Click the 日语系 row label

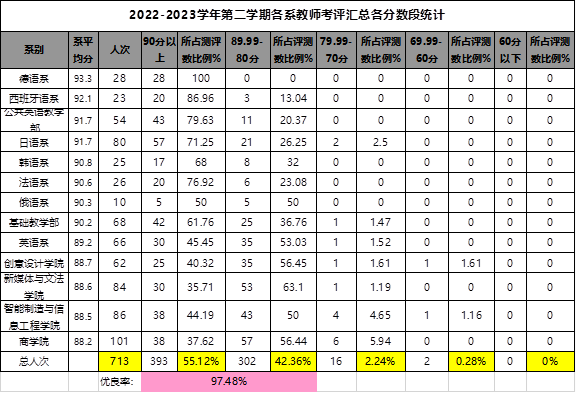point(35,142)
